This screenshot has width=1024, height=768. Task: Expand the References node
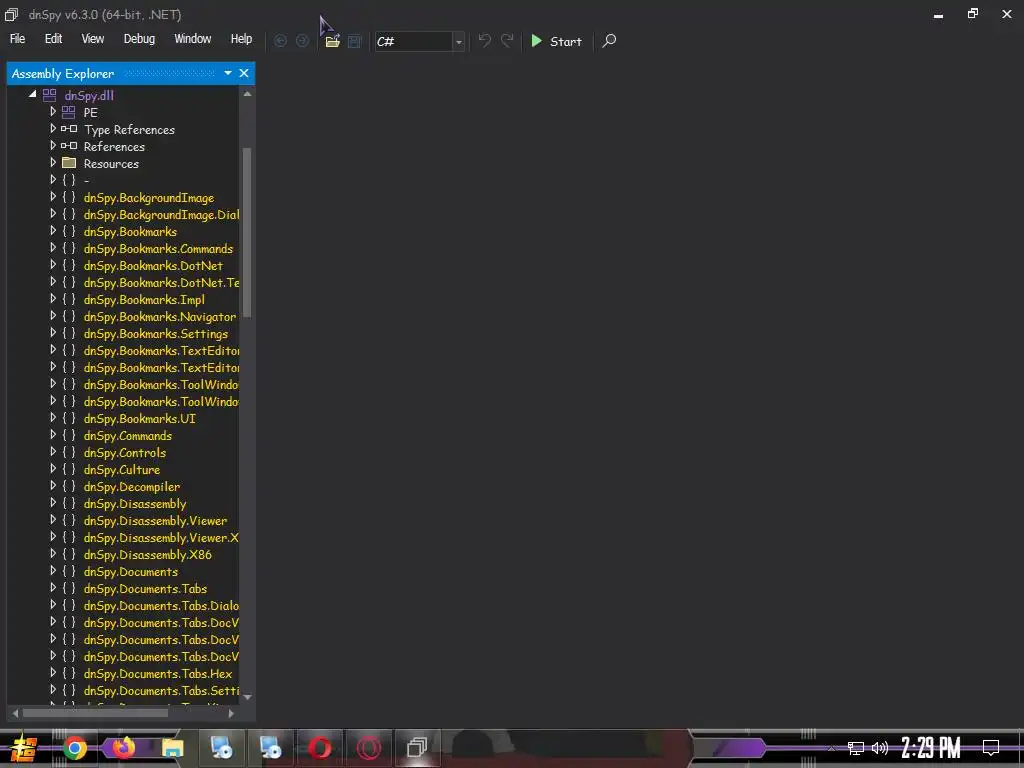pyautogui.click(x=53, y=146)
